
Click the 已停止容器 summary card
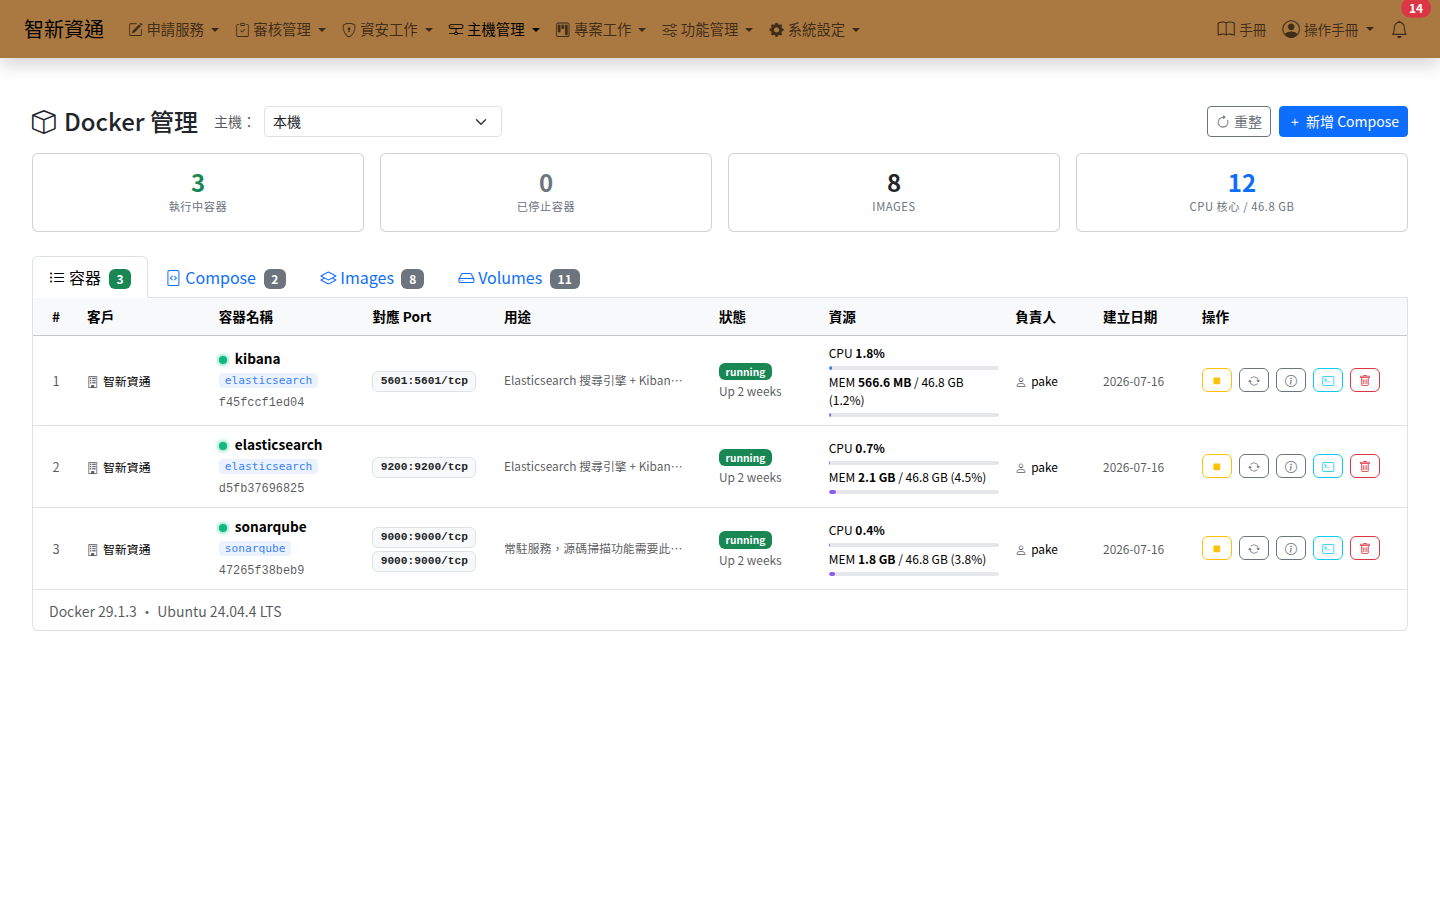click(x=546, y=192)
